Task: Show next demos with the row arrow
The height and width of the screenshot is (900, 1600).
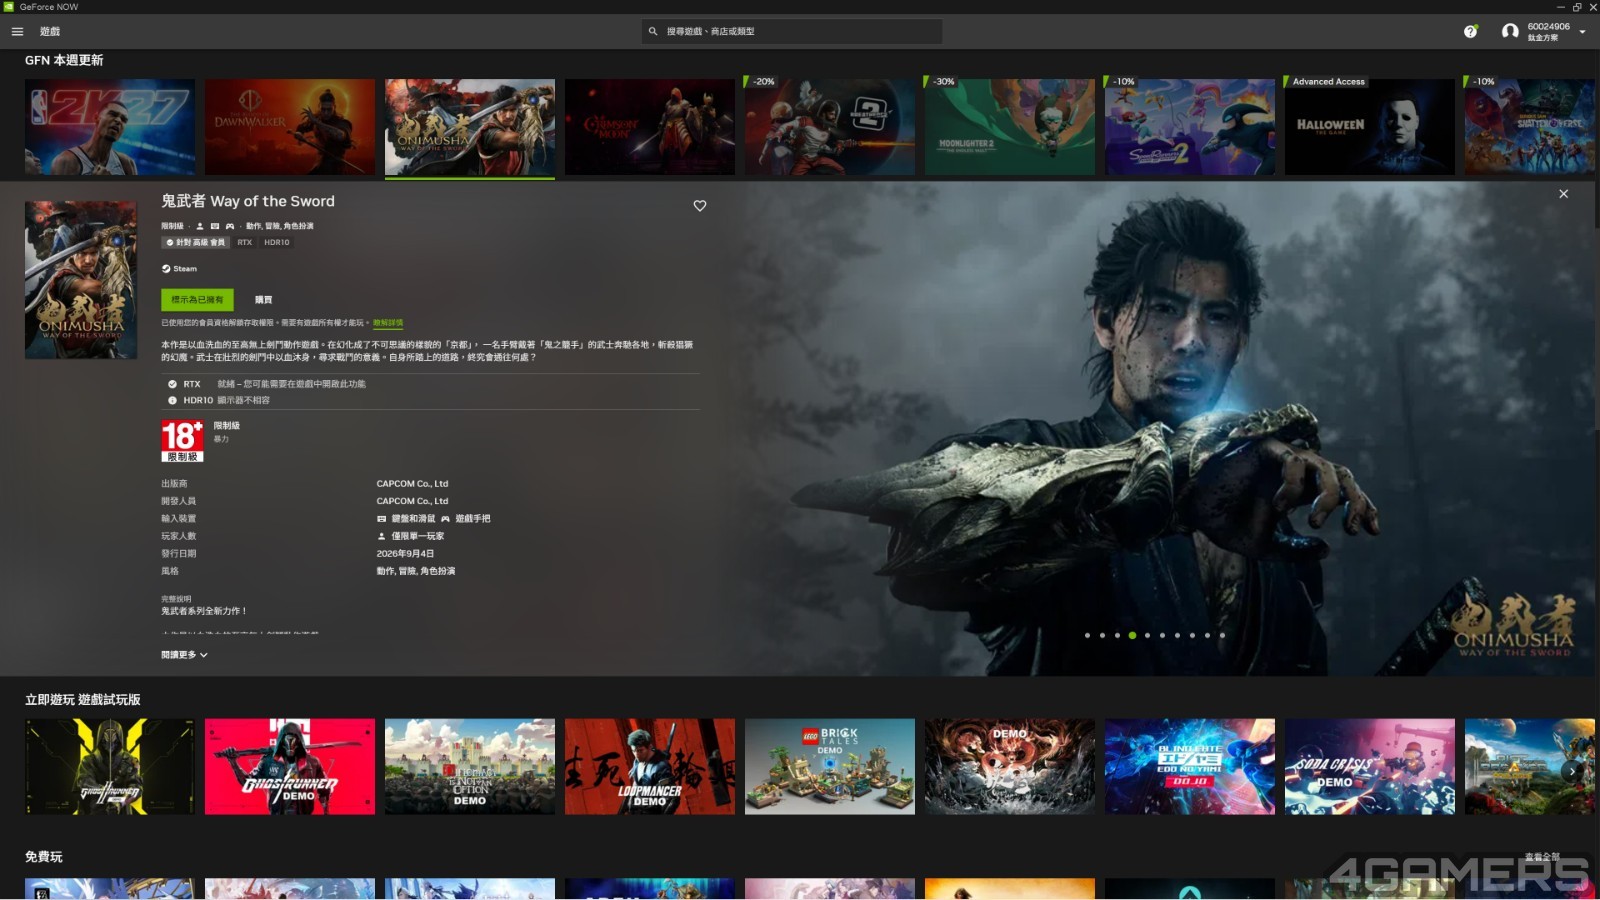Action: (1572, 771)
